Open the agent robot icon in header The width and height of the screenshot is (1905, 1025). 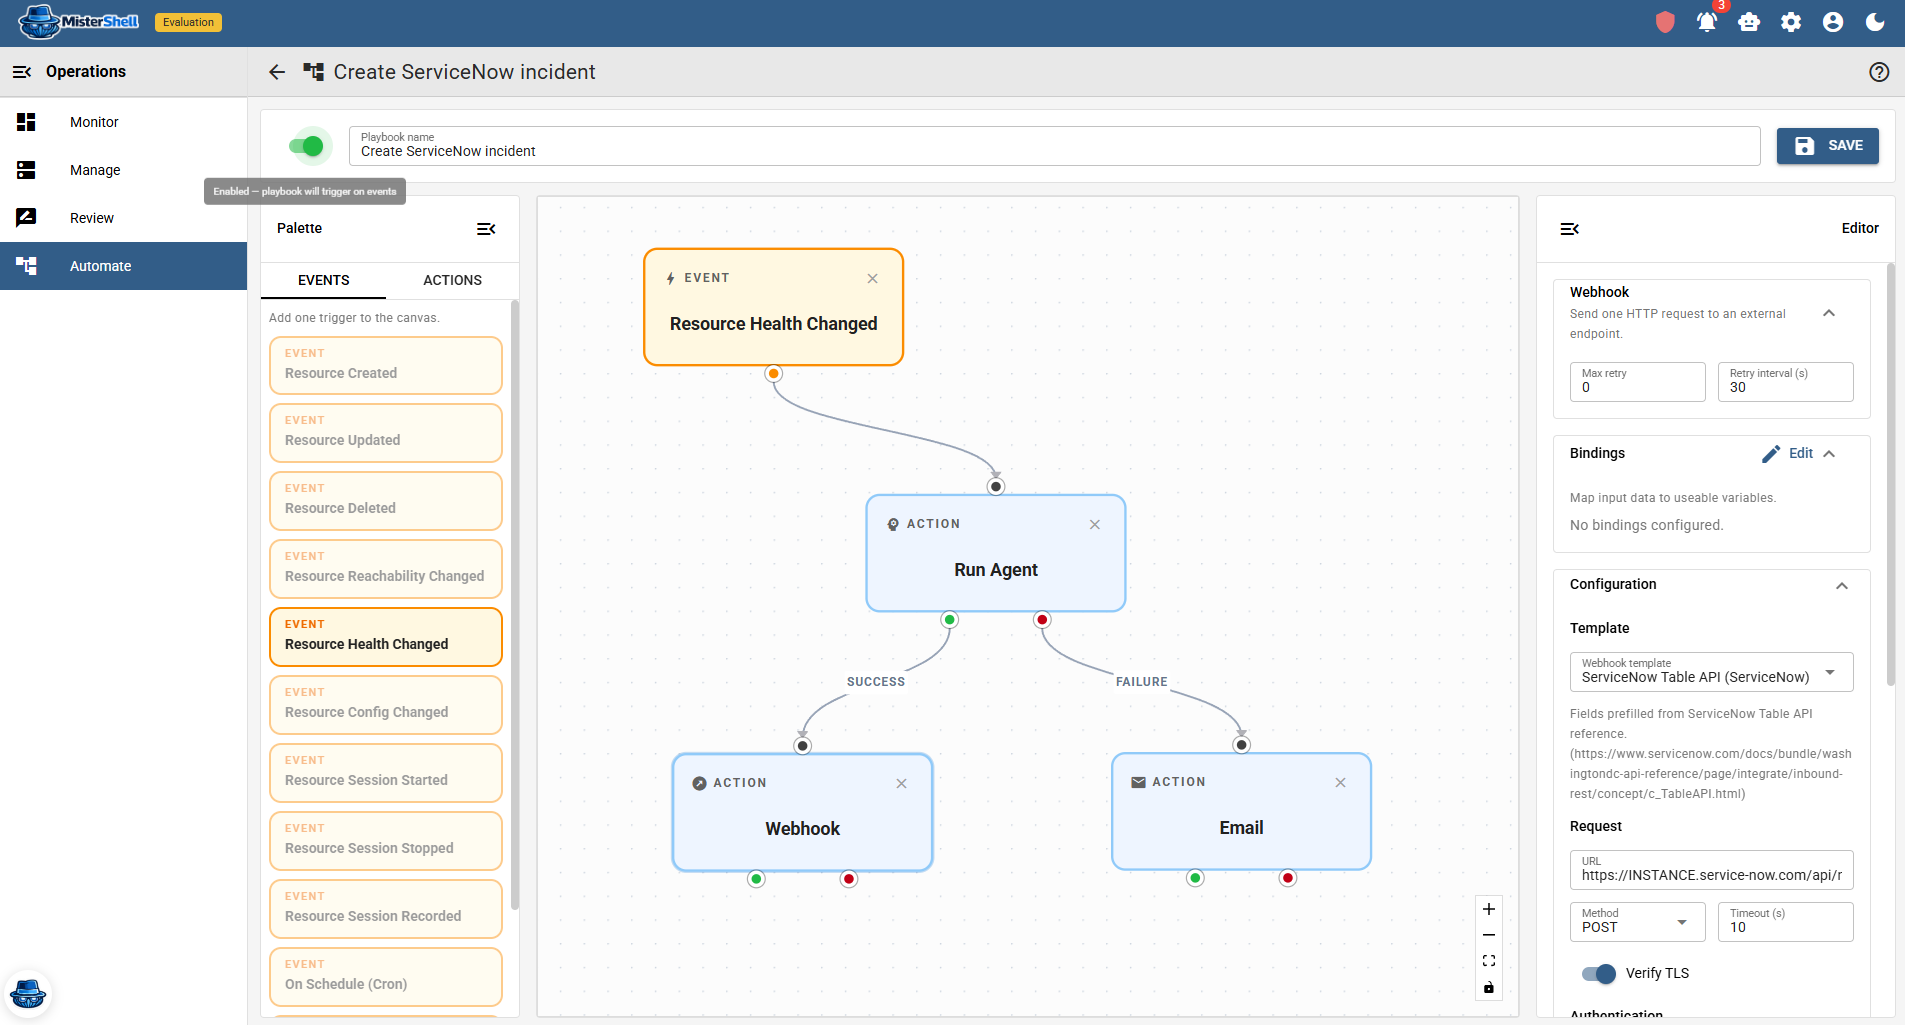1749,22
